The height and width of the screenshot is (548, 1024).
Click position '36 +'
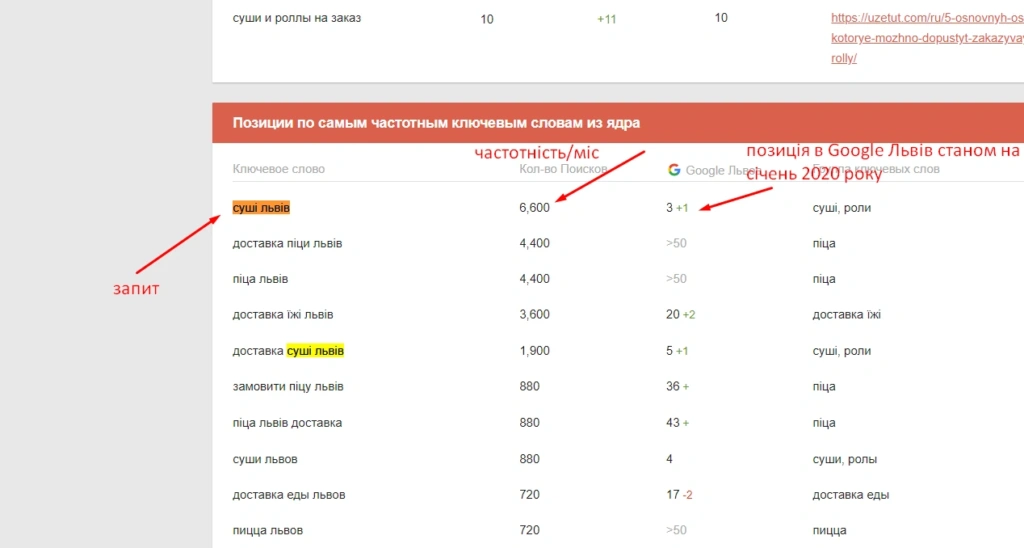(x=678, y=387)
